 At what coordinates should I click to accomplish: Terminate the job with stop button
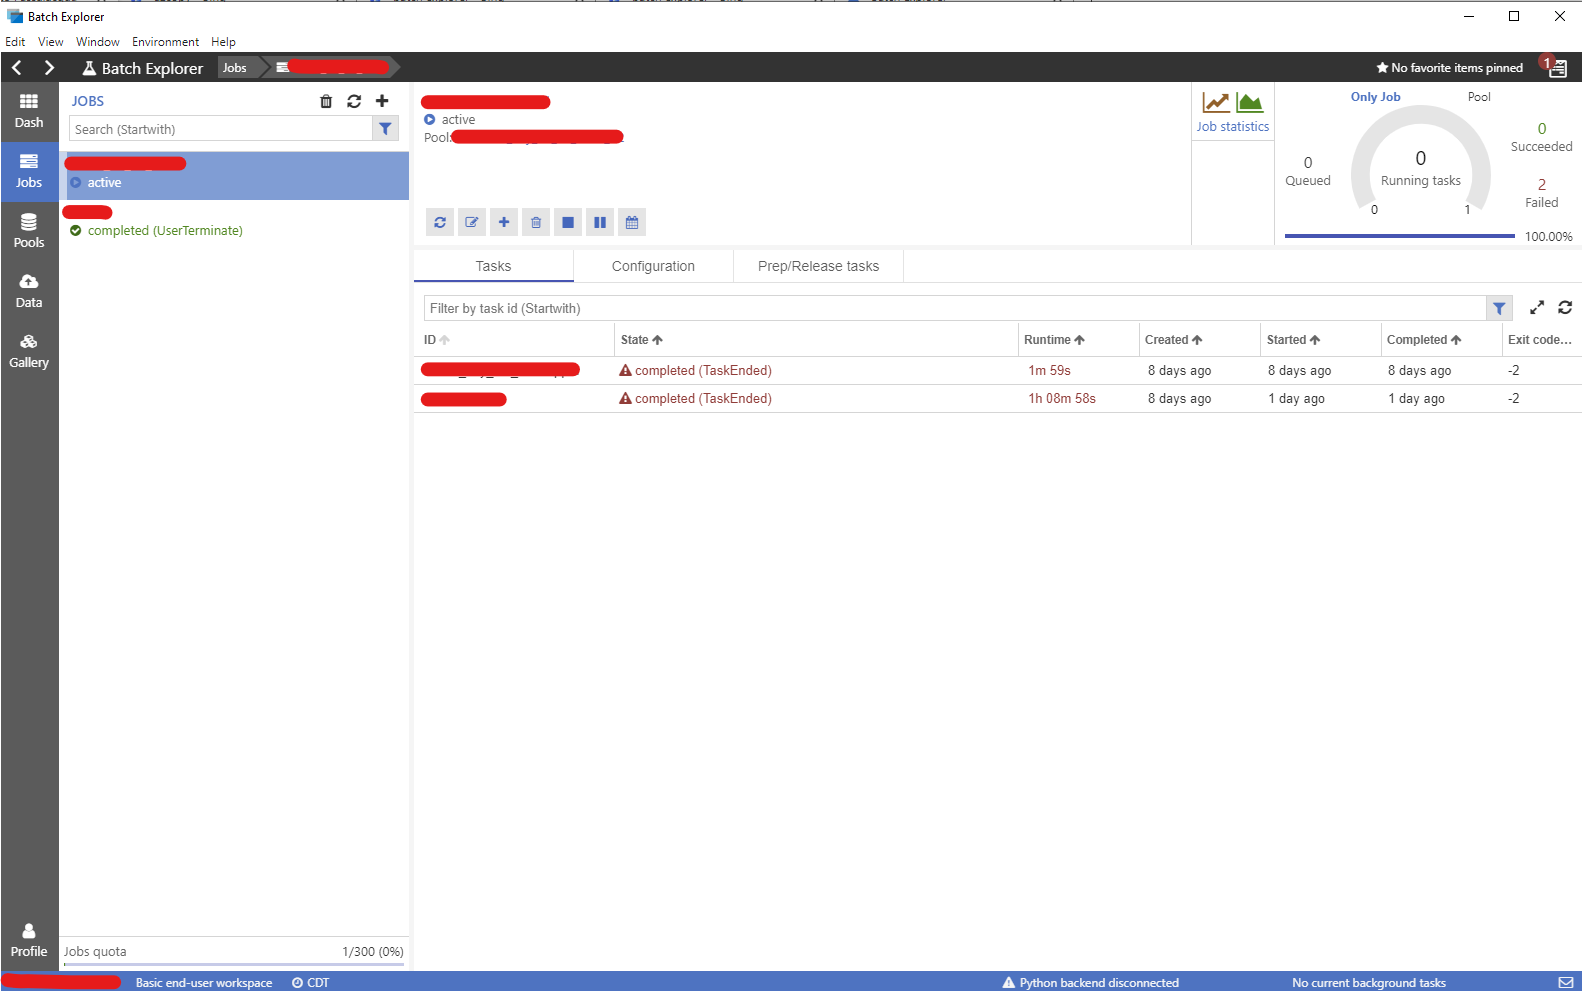click(568, 222)
